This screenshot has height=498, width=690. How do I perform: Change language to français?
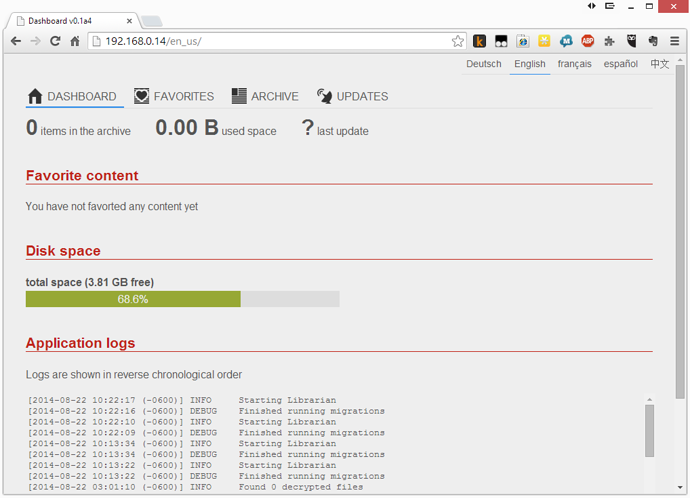[x=574, y=64]
